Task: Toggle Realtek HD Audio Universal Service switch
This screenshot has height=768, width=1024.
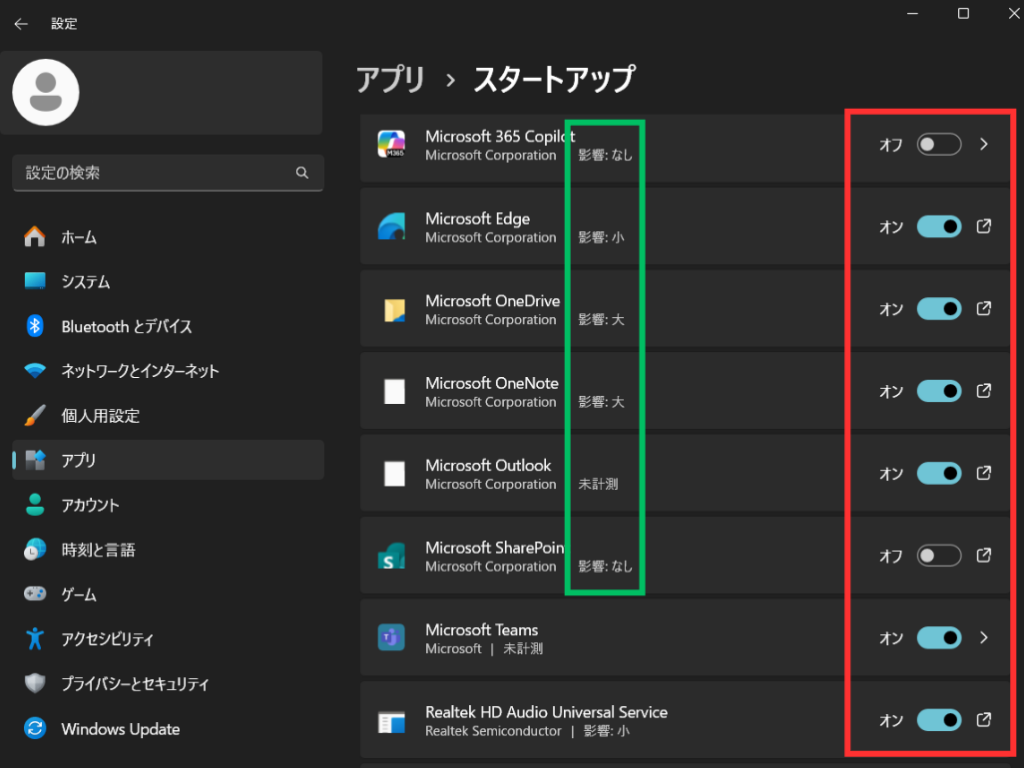Action: click(x=939, y=720)
